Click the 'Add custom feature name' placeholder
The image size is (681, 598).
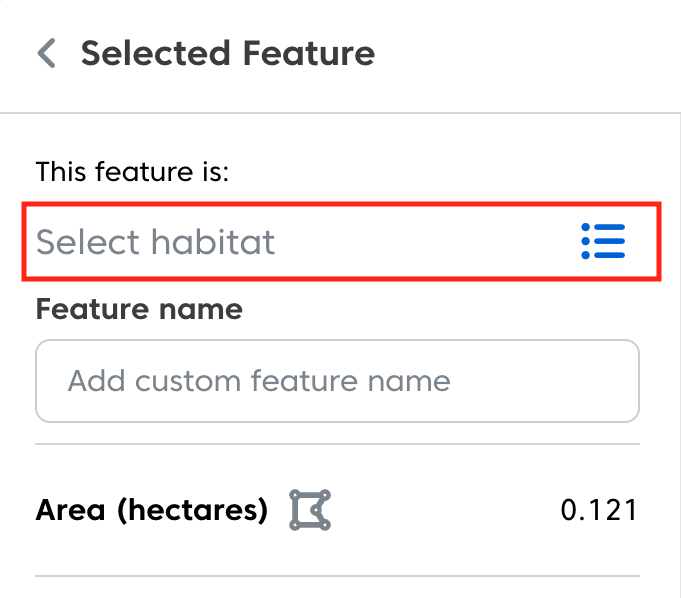tap(259, 381)
